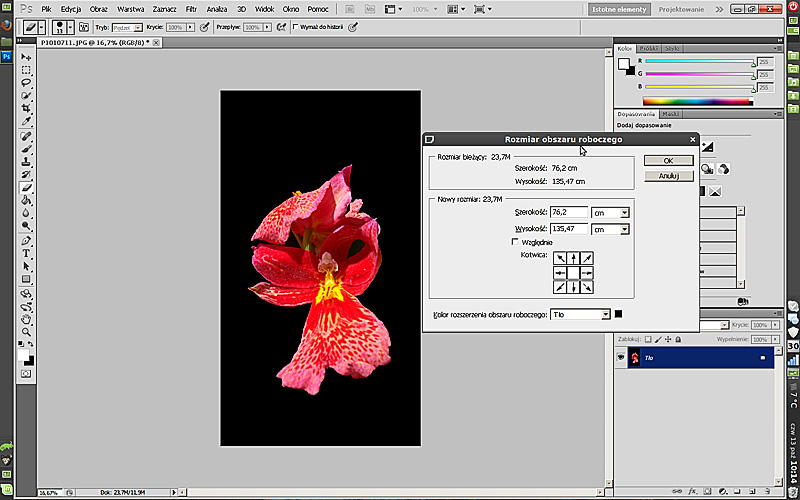The image size is (800, 500).
Task: Select the Move tool
Action: pyautogui.click(x=27, y=58)
